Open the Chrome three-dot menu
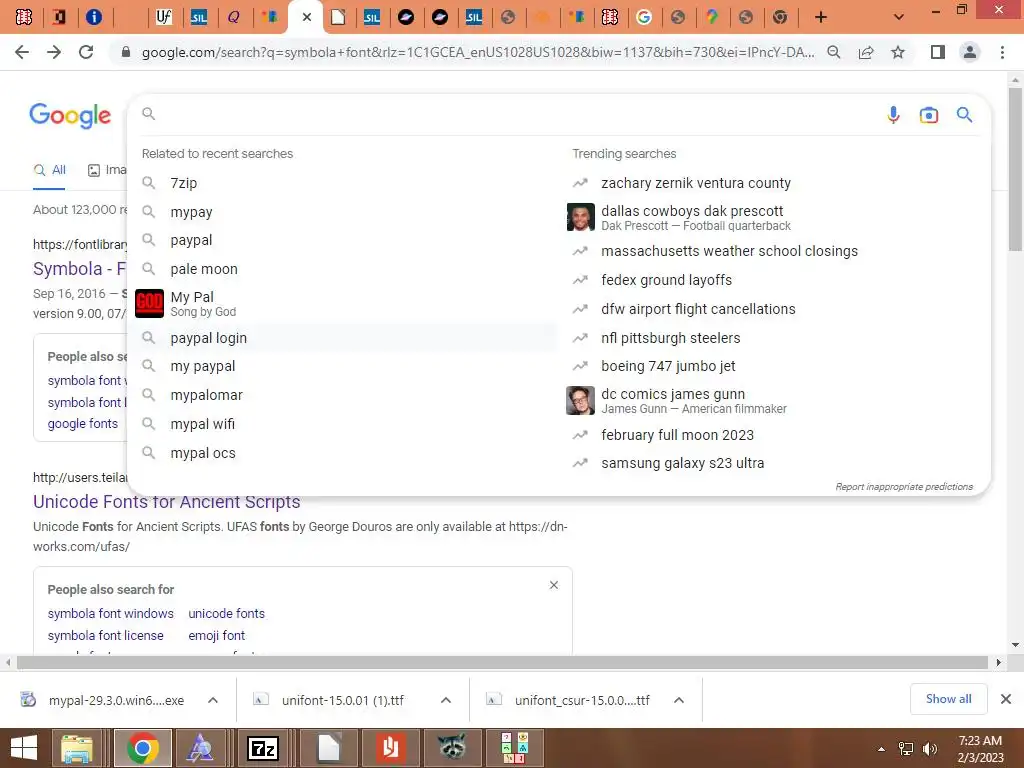The height and width of the screenshot is (768, 1024). click(1002, 52)
